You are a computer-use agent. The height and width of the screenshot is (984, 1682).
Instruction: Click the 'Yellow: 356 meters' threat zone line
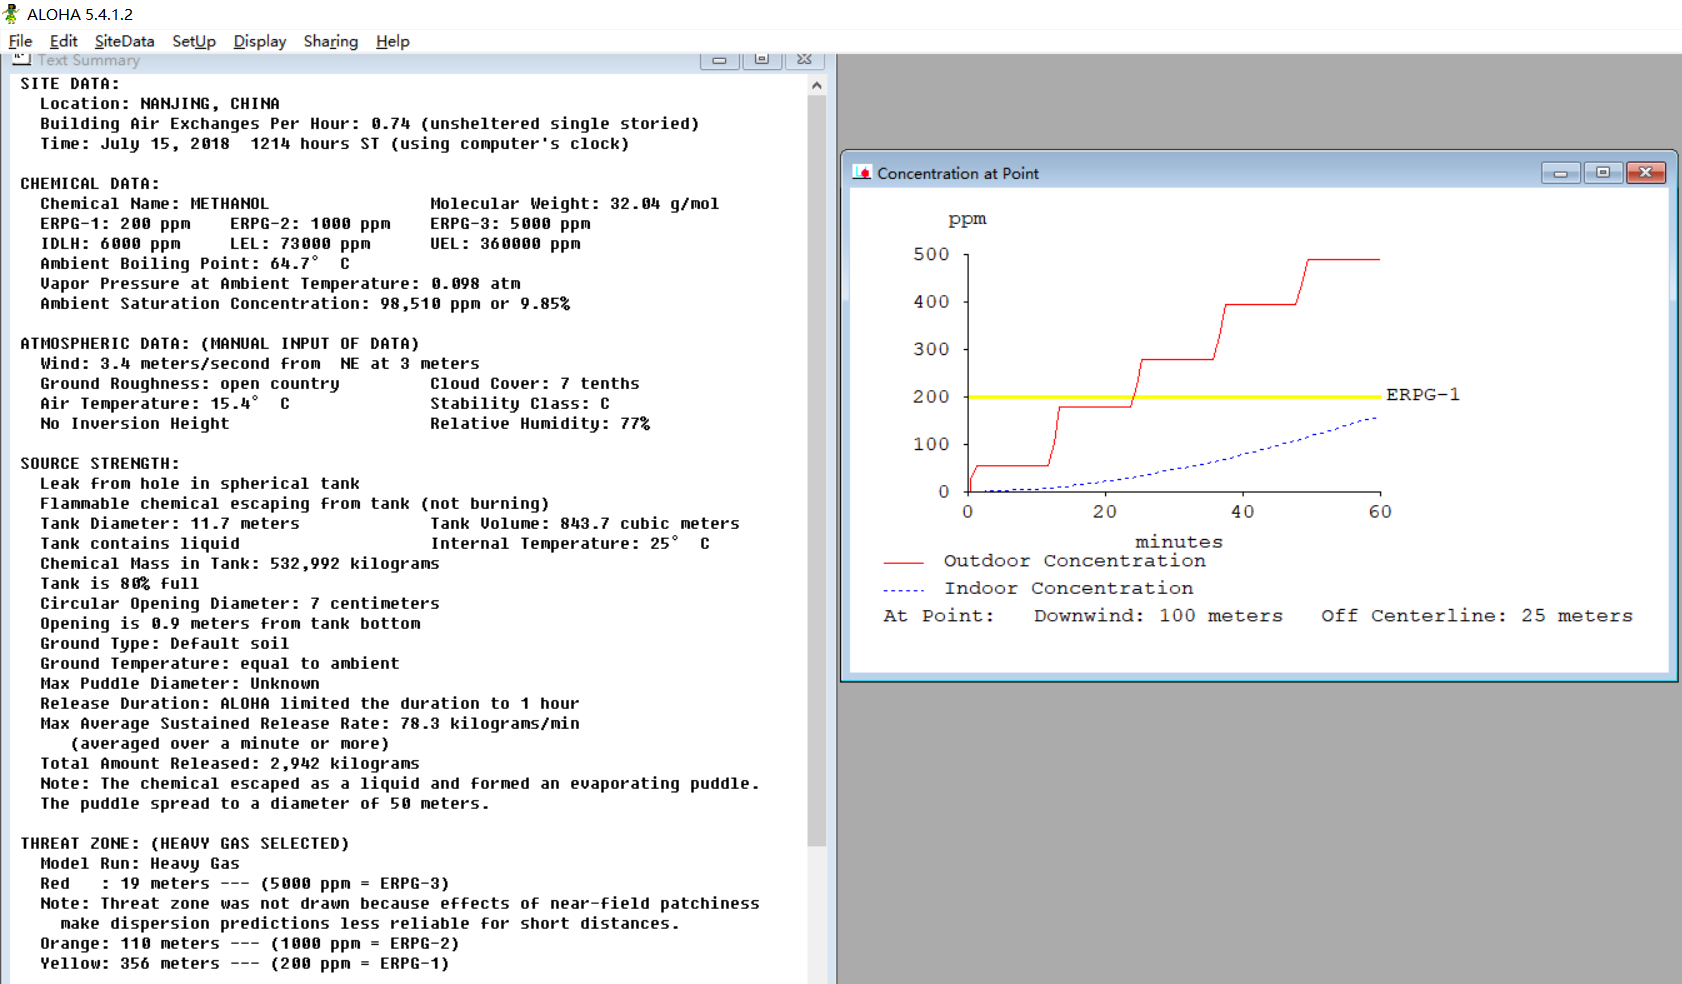[245, 964]
